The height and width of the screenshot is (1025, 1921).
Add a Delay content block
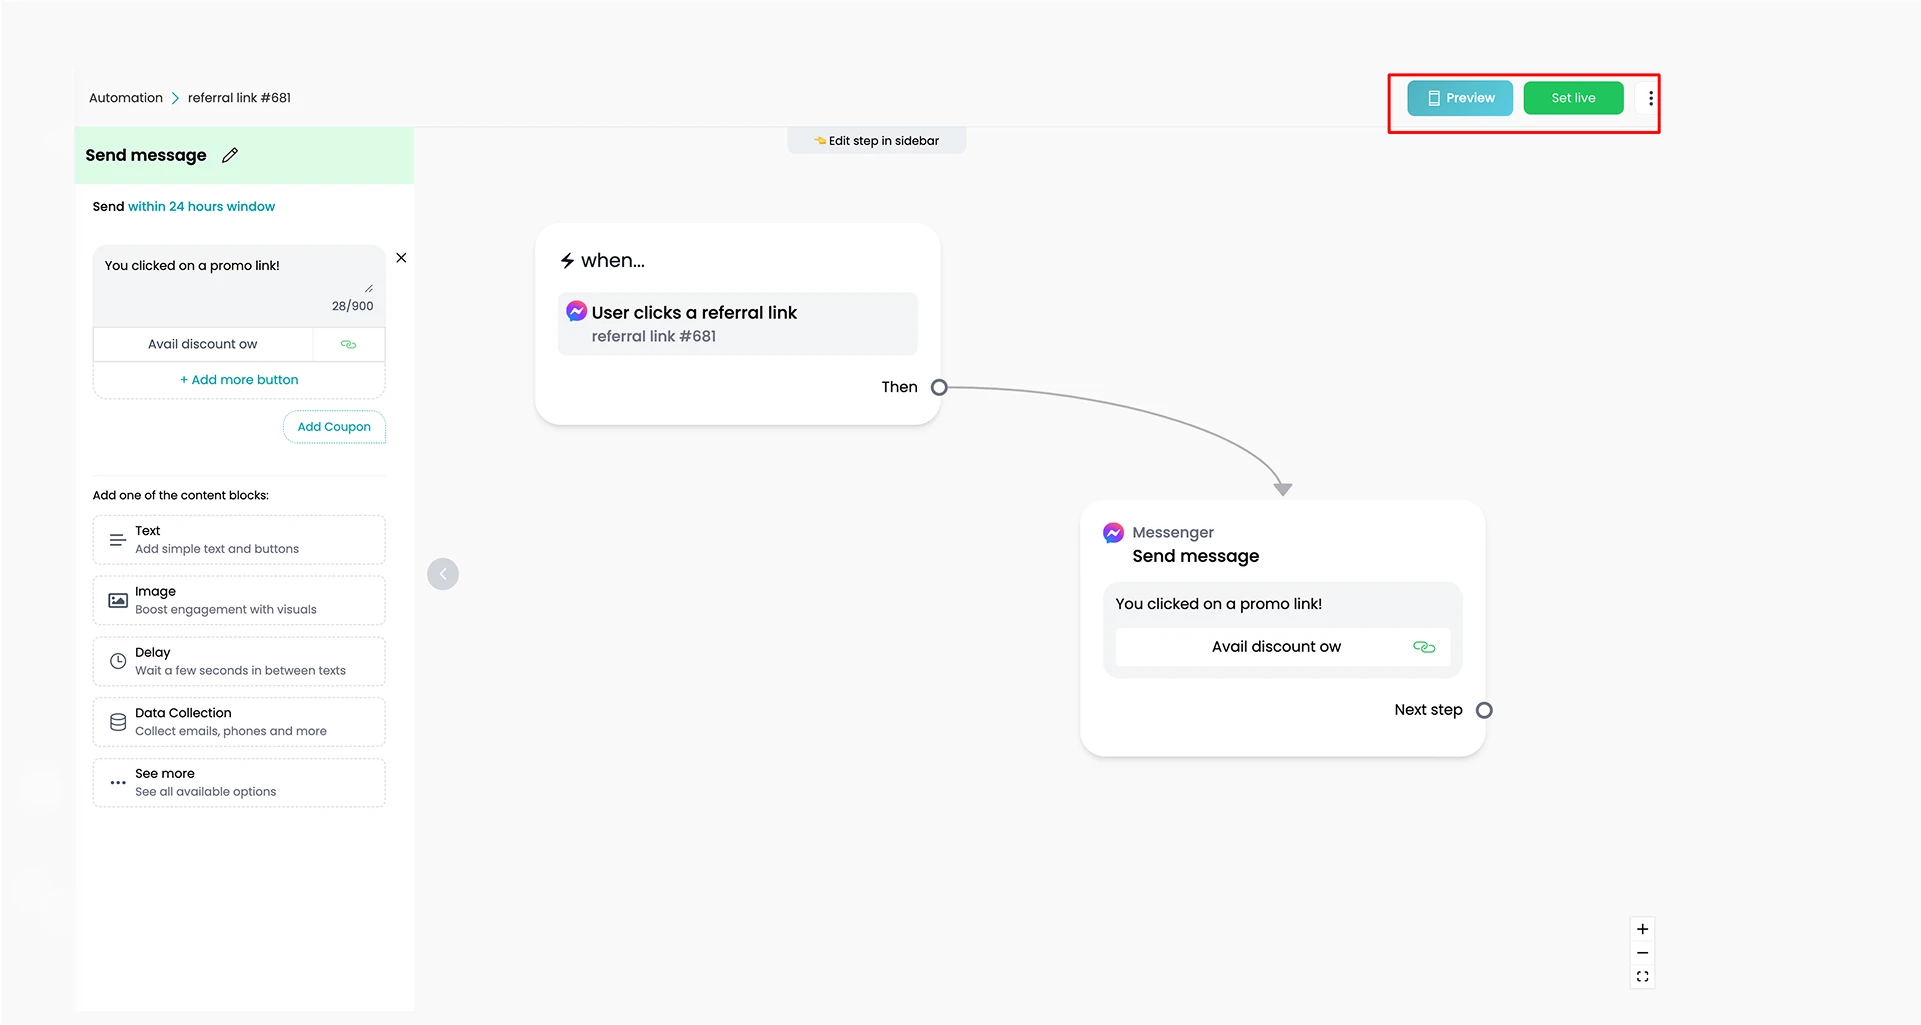click(x=239, y=661)
